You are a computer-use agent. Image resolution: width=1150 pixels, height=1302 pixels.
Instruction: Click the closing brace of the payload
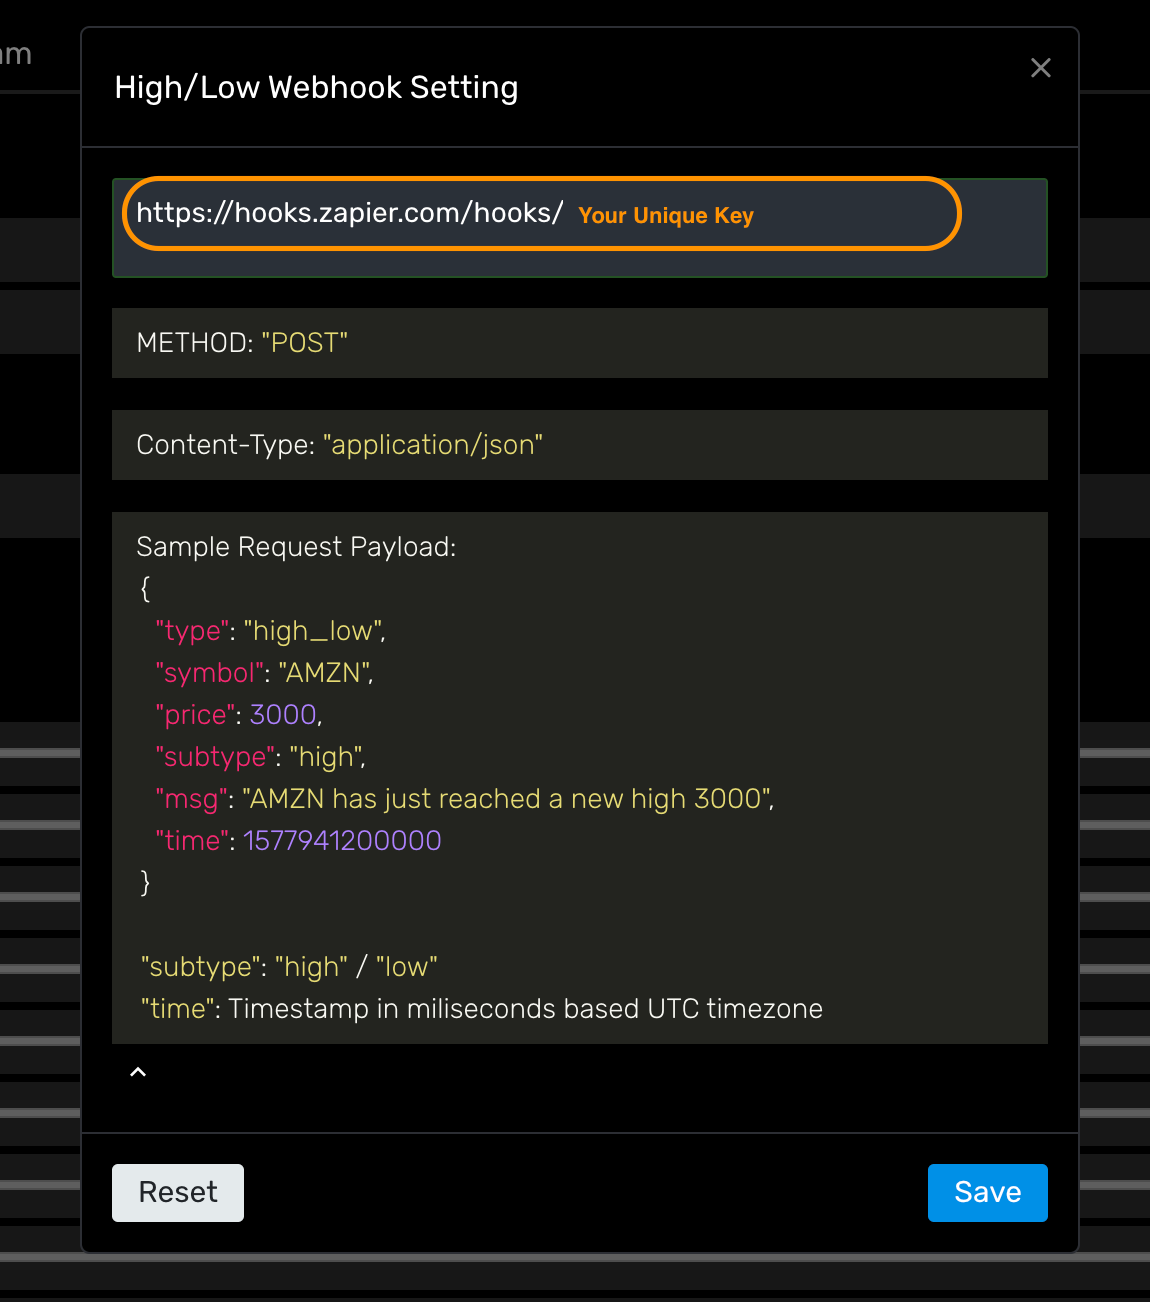click(x=145, y=883)
